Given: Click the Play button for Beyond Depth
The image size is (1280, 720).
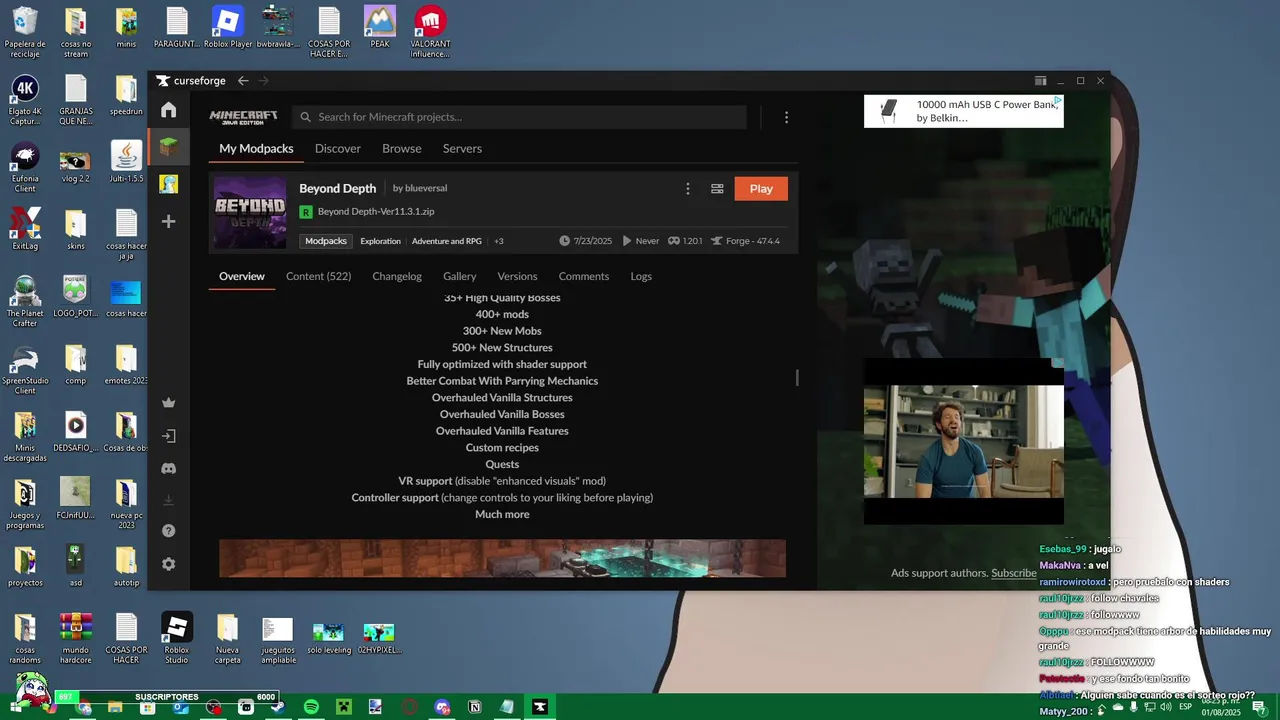Looking at the screenshot, I should [x=761, y=189].
